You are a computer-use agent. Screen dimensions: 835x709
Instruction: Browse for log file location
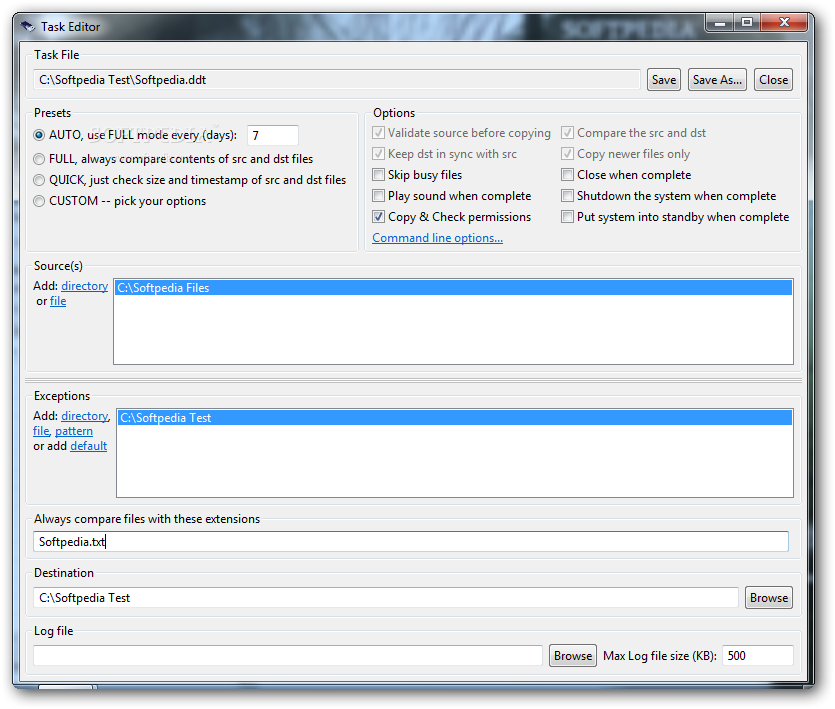572,656
